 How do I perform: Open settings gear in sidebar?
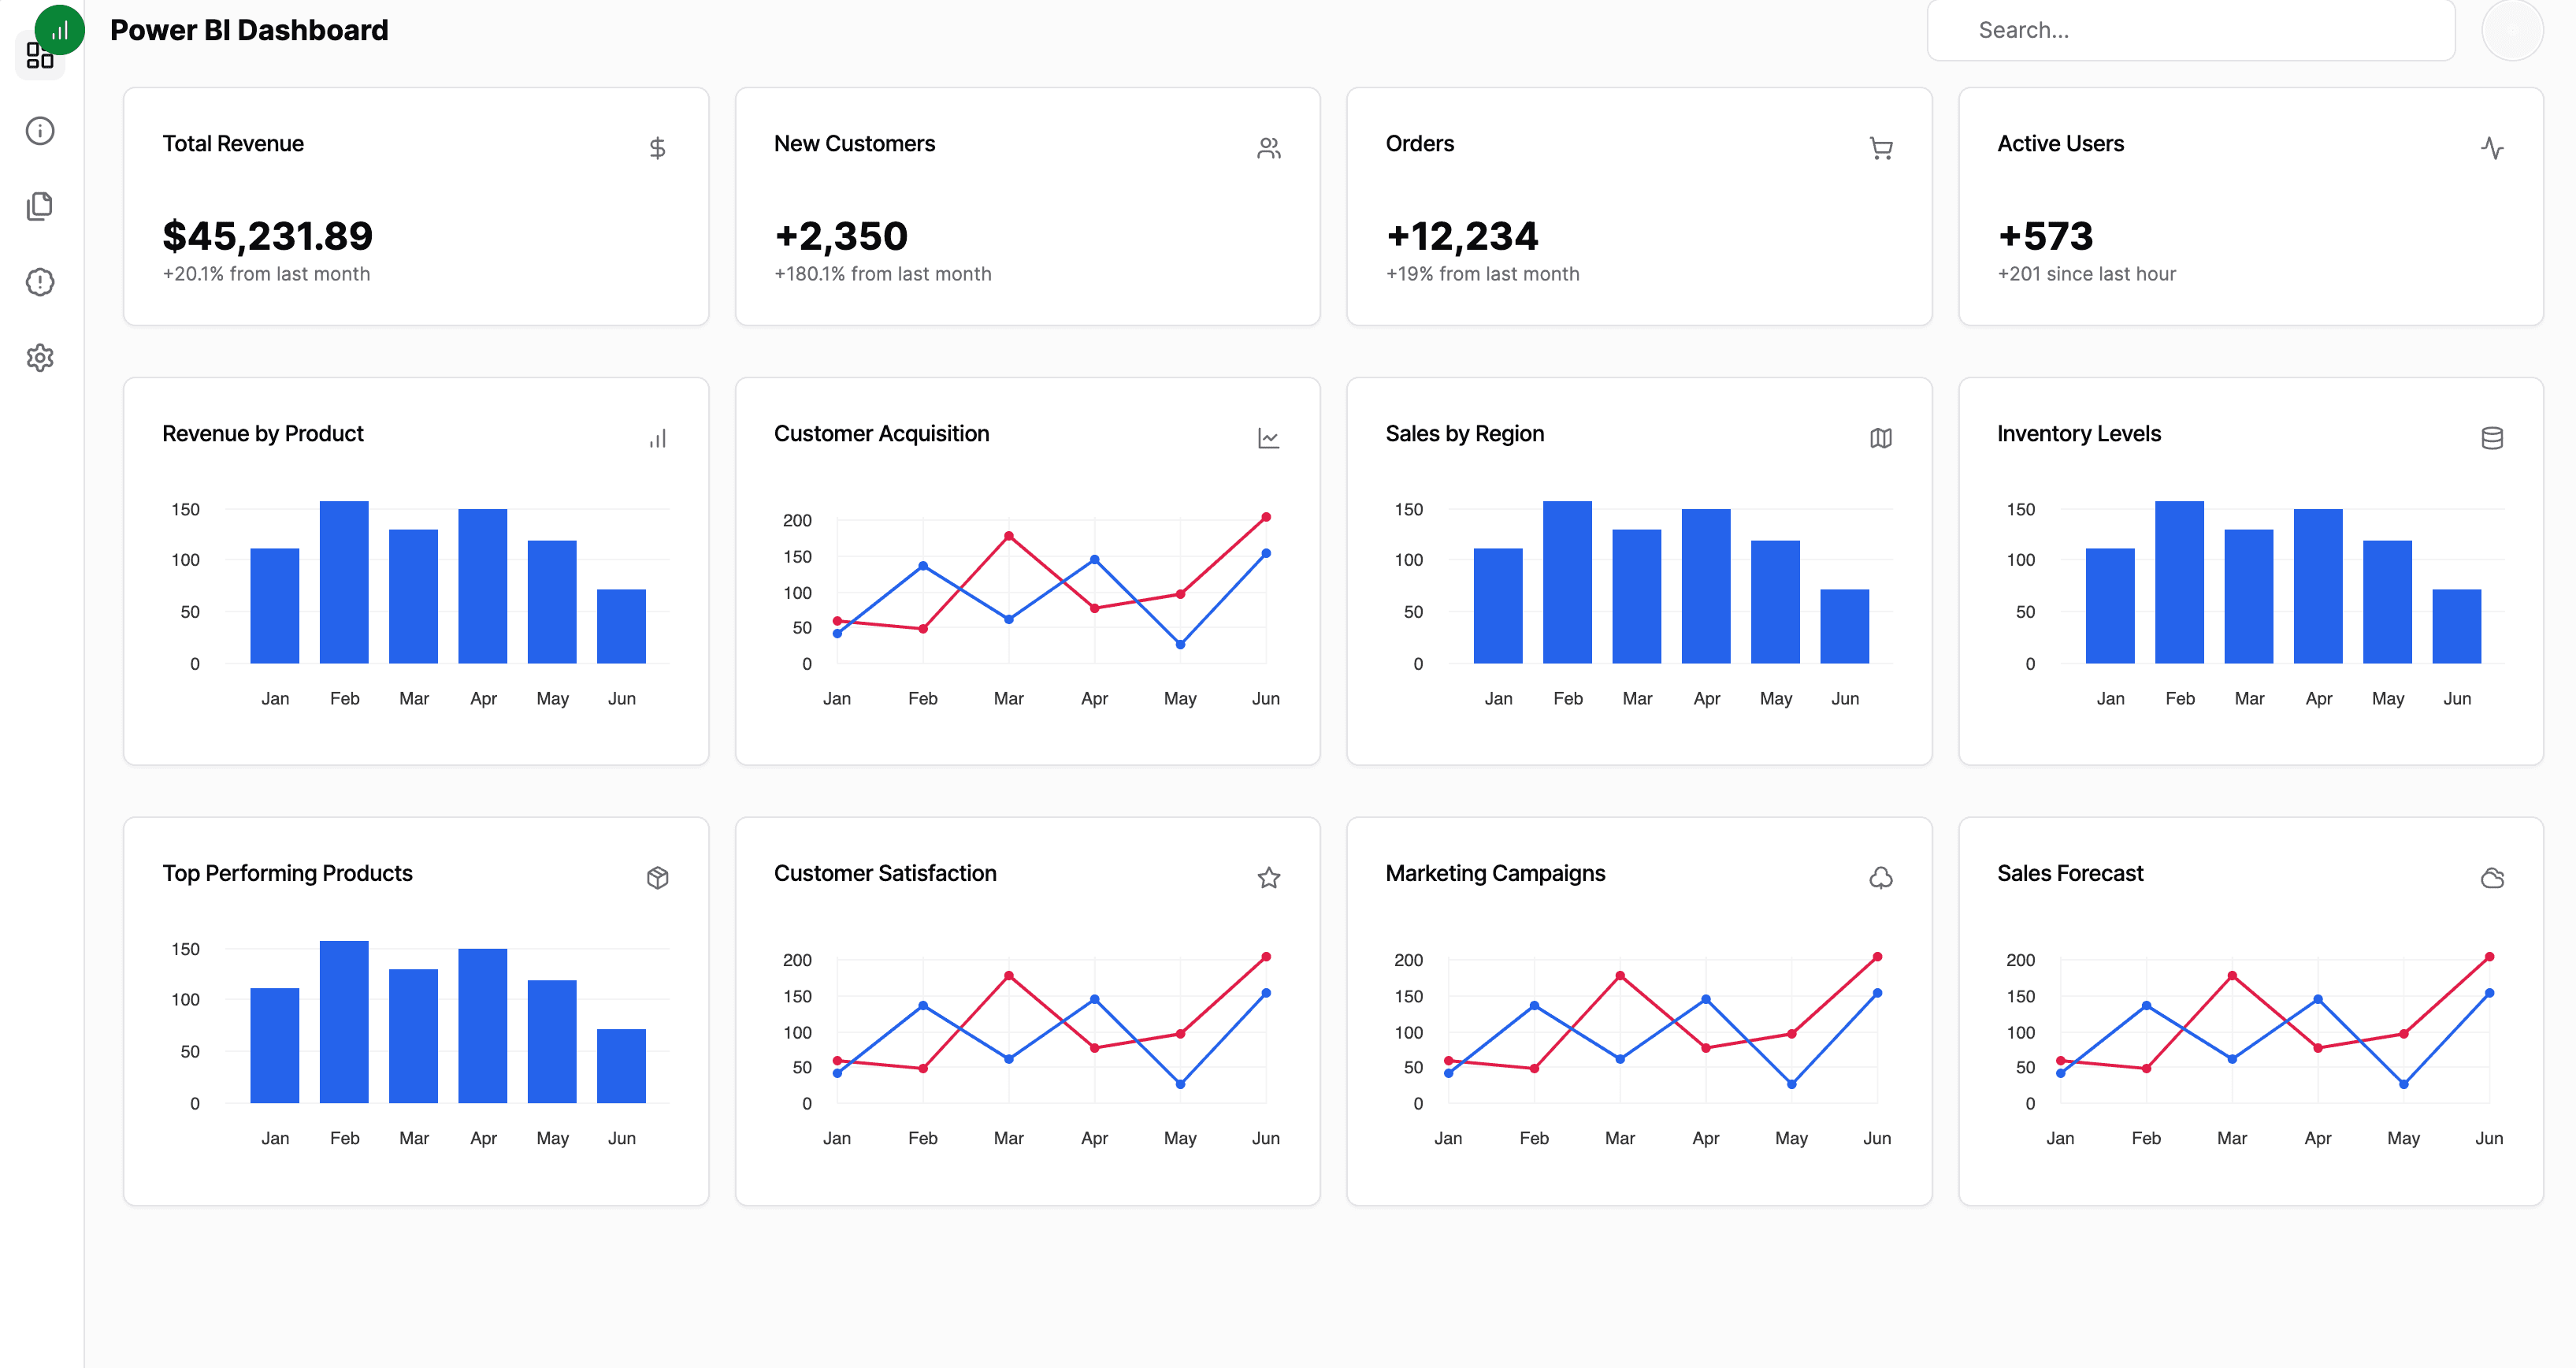(x=40, y=357)
